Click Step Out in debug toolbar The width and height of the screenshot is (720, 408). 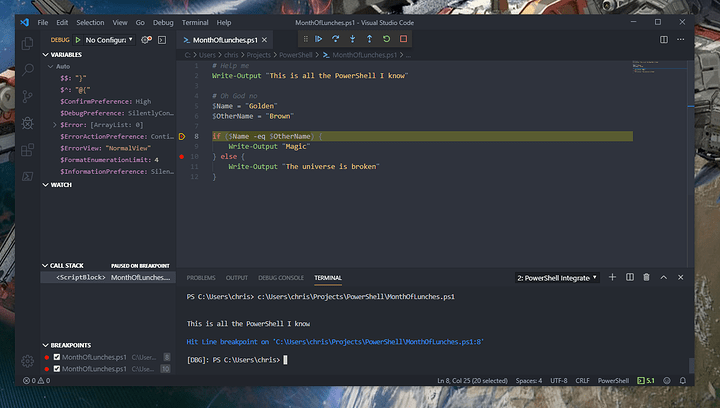pyautogui.click(x=370, y=39)
